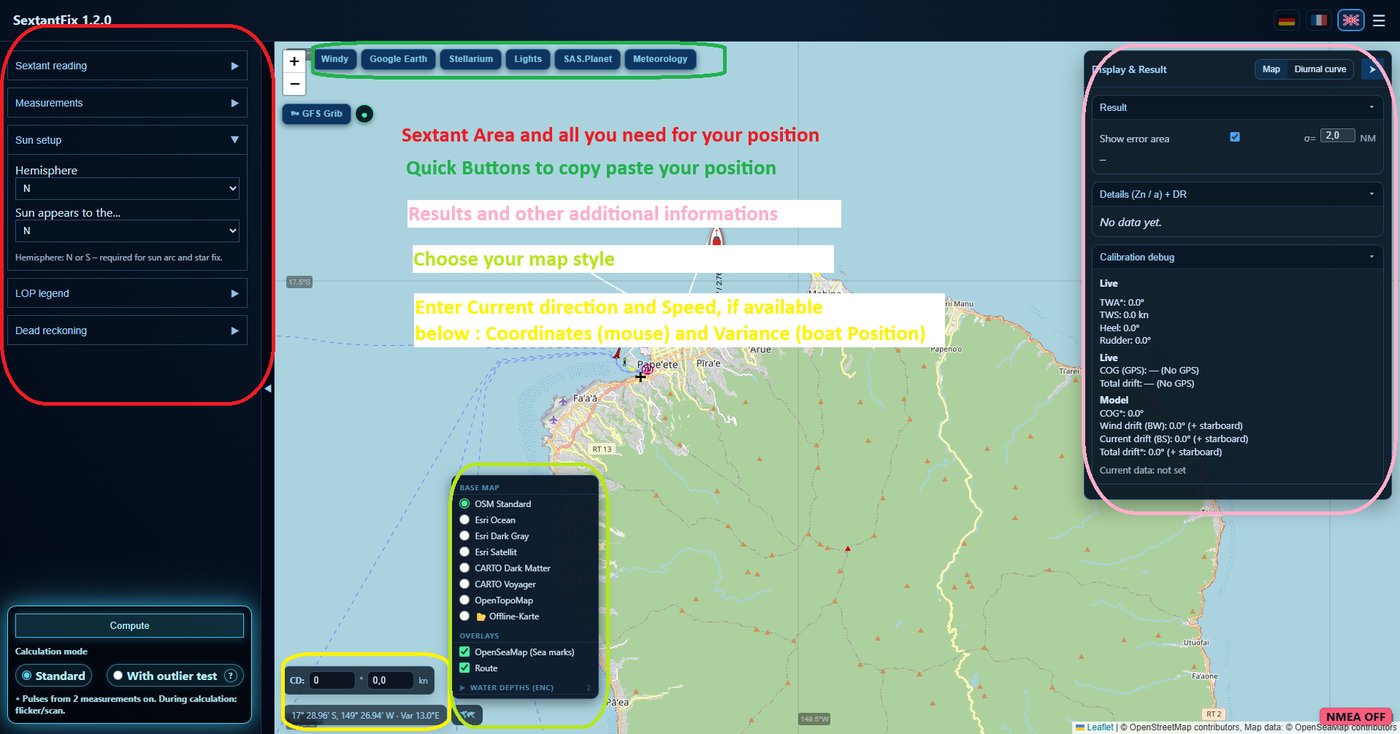Expand the Measurements section
Viewport: 1400px width, 734px height.
pyautogui.click(x=127, y=103)
